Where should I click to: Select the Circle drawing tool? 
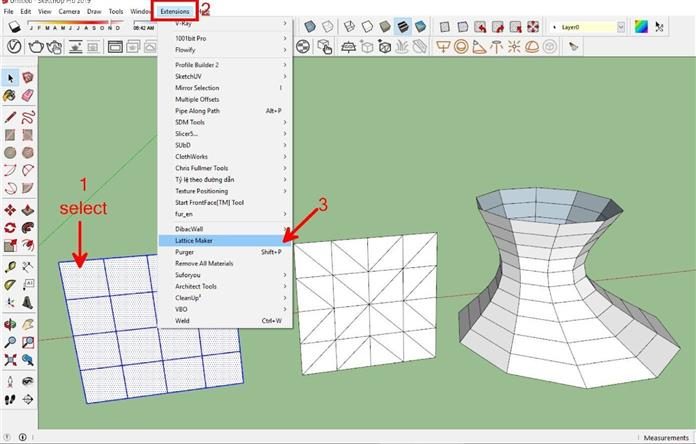[10, 153]
